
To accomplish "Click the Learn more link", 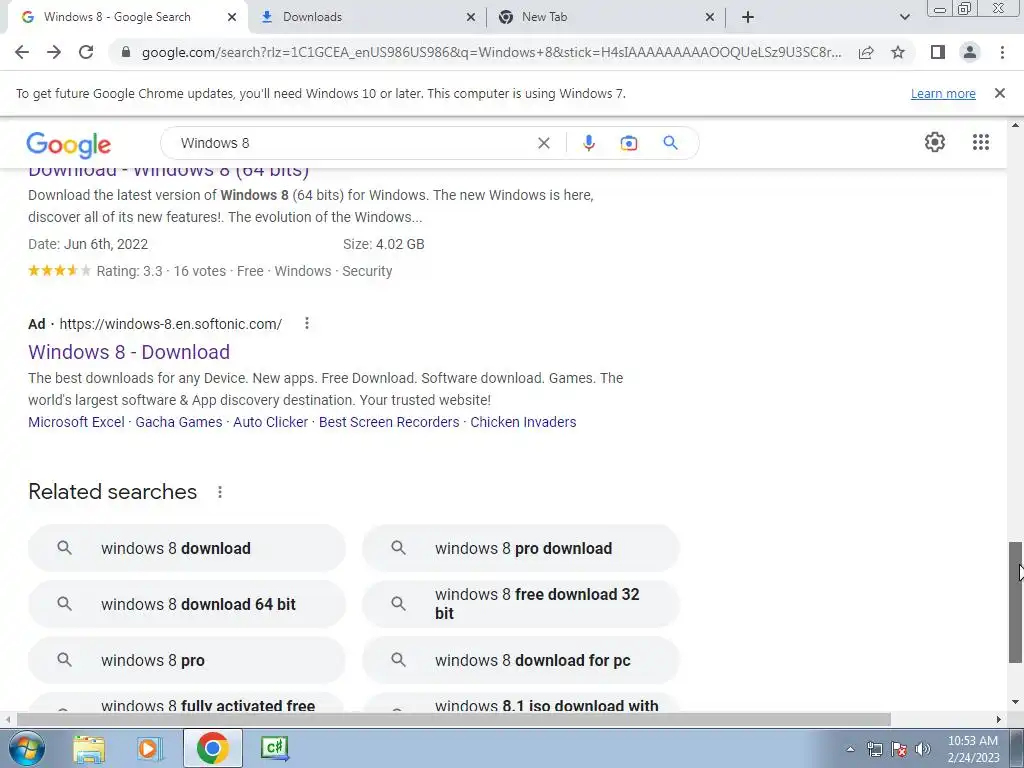I will click(943, 93).
